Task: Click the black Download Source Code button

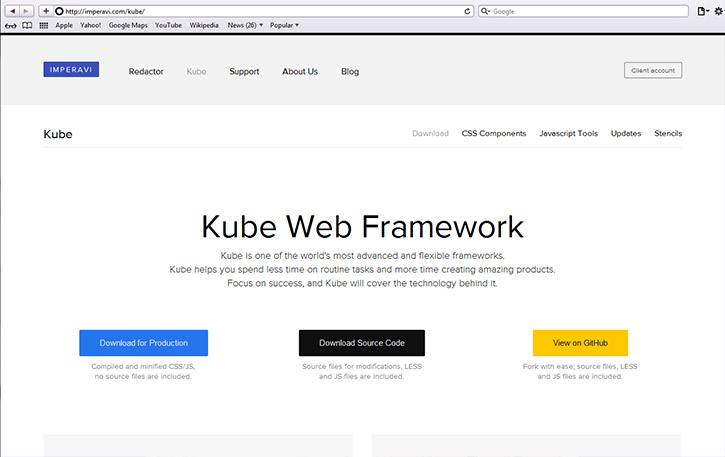Action: click(362, 343)
